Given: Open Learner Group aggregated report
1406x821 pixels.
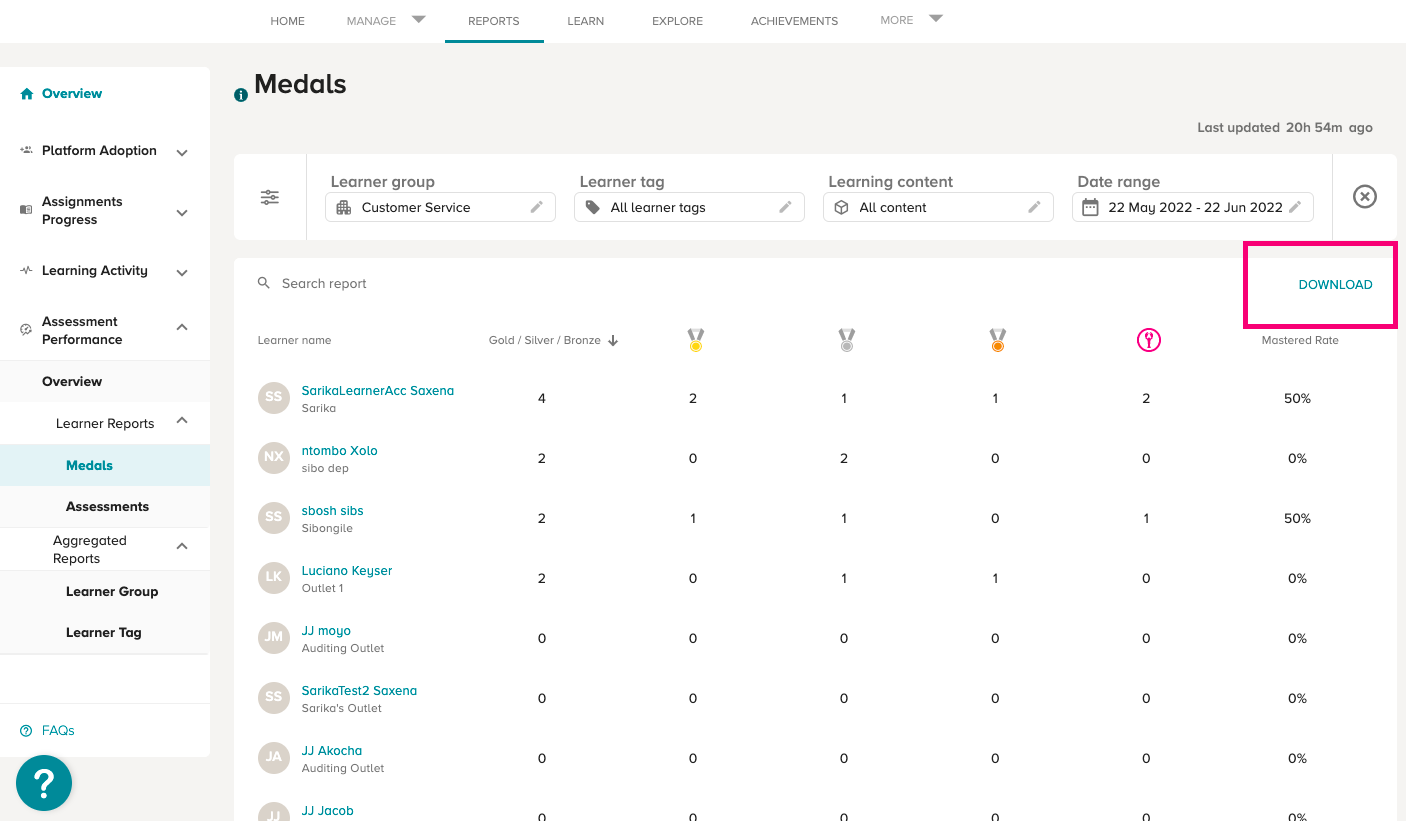Looking at the screenshot, I should pos(112,591).
